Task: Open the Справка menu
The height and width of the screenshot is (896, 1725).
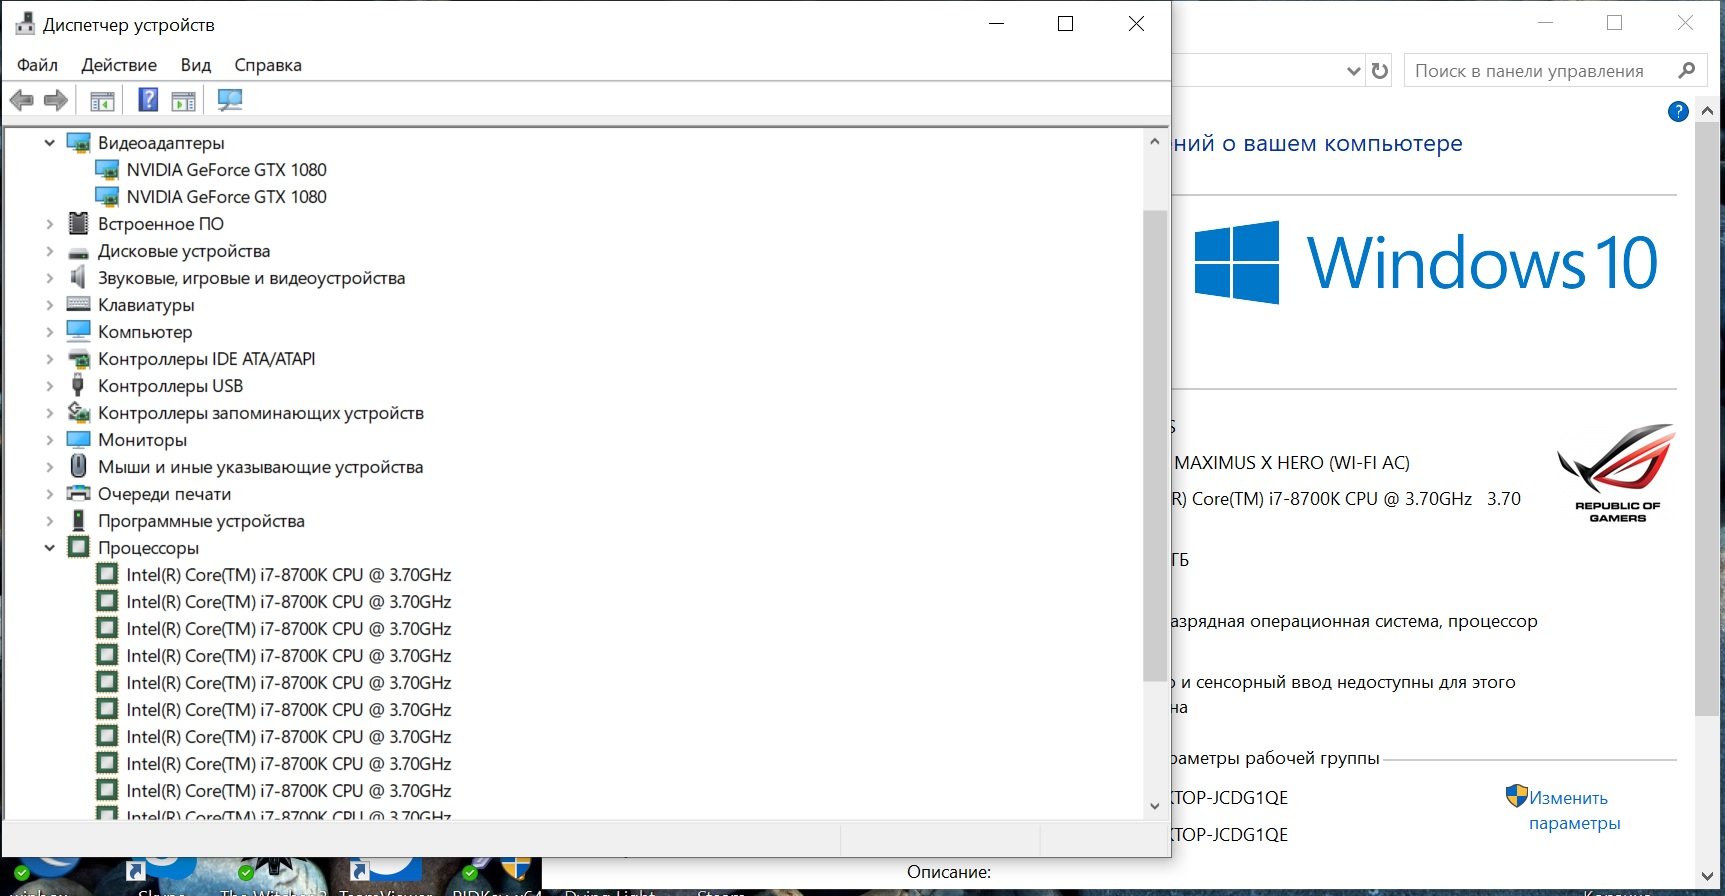Action: 268,65
